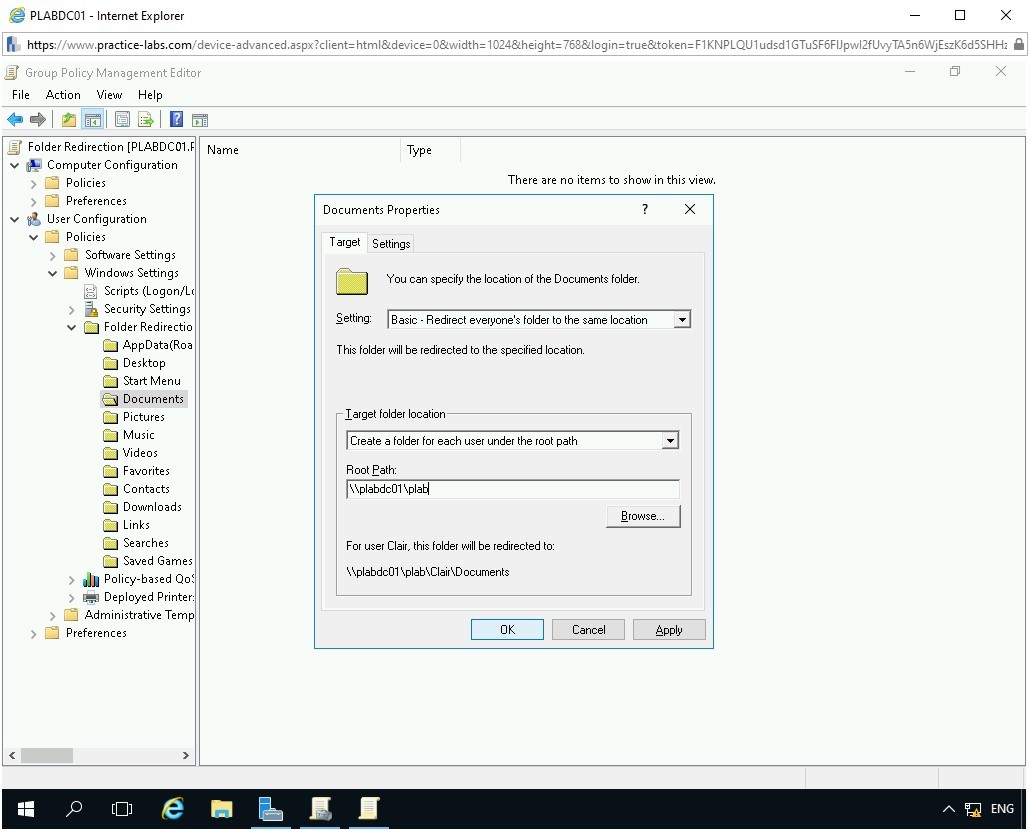Click the taskbar Search magnifier icon
This screenshot has height=833, width=1030.
tap(74, 809)
